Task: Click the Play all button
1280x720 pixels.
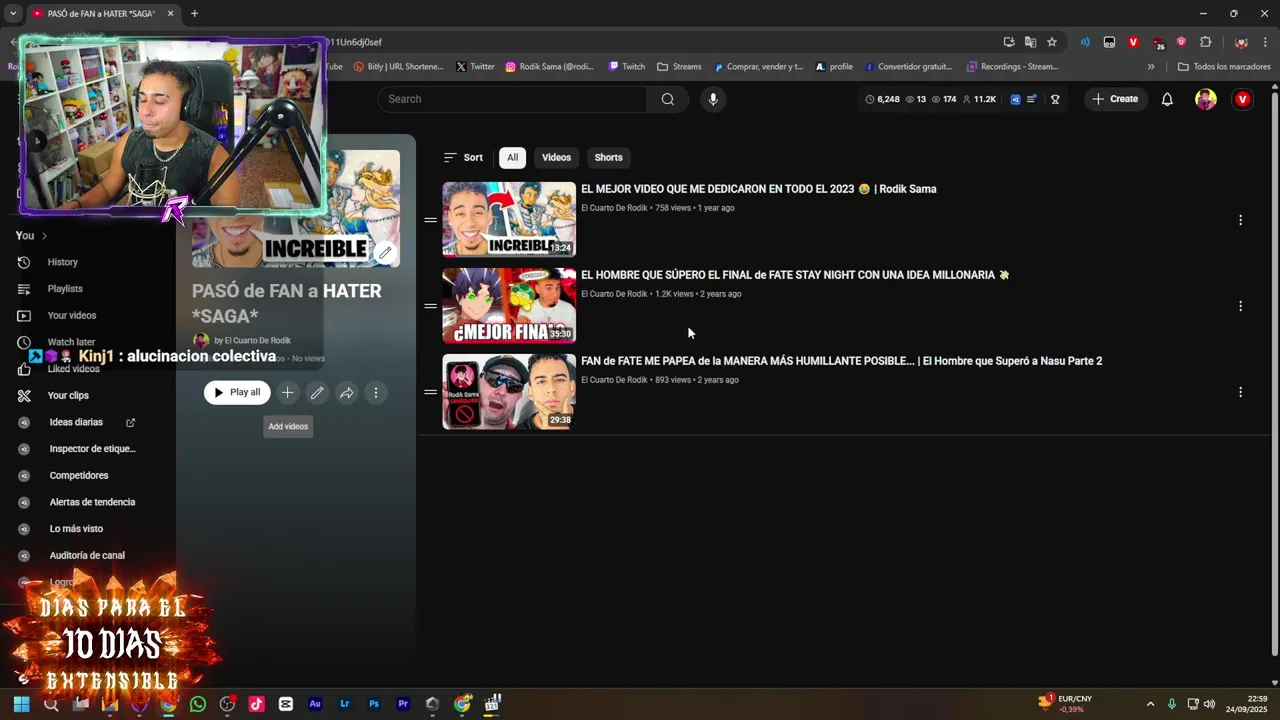Action: (237, 393)
